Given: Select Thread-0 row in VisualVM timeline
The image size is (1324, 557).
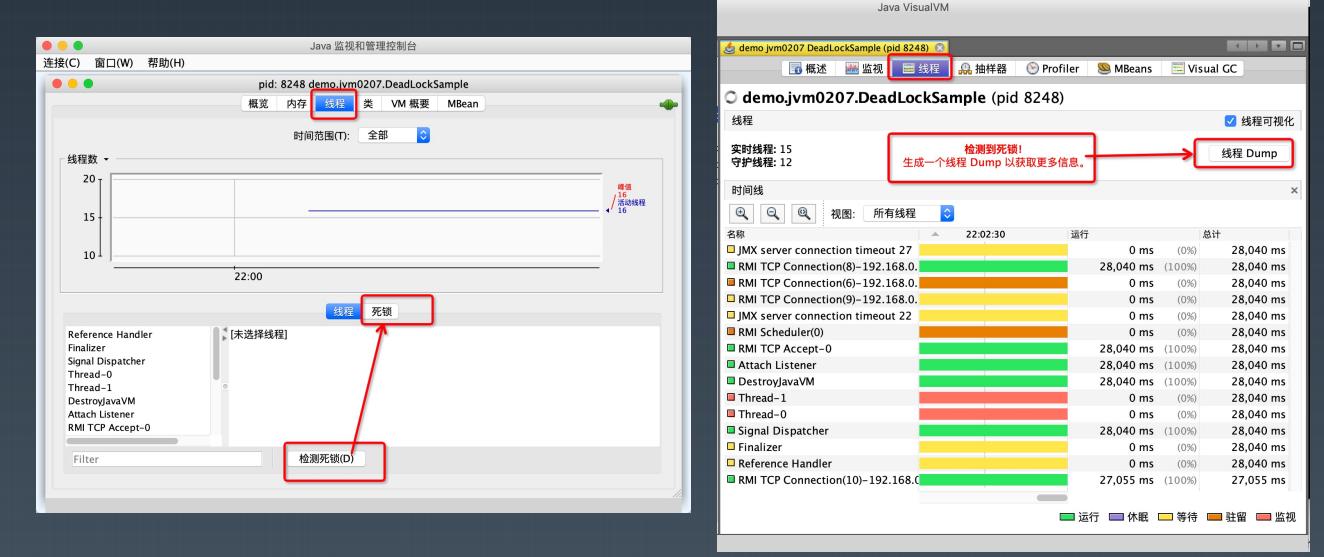Looking at the screenshot, I should pos(1007,414).
